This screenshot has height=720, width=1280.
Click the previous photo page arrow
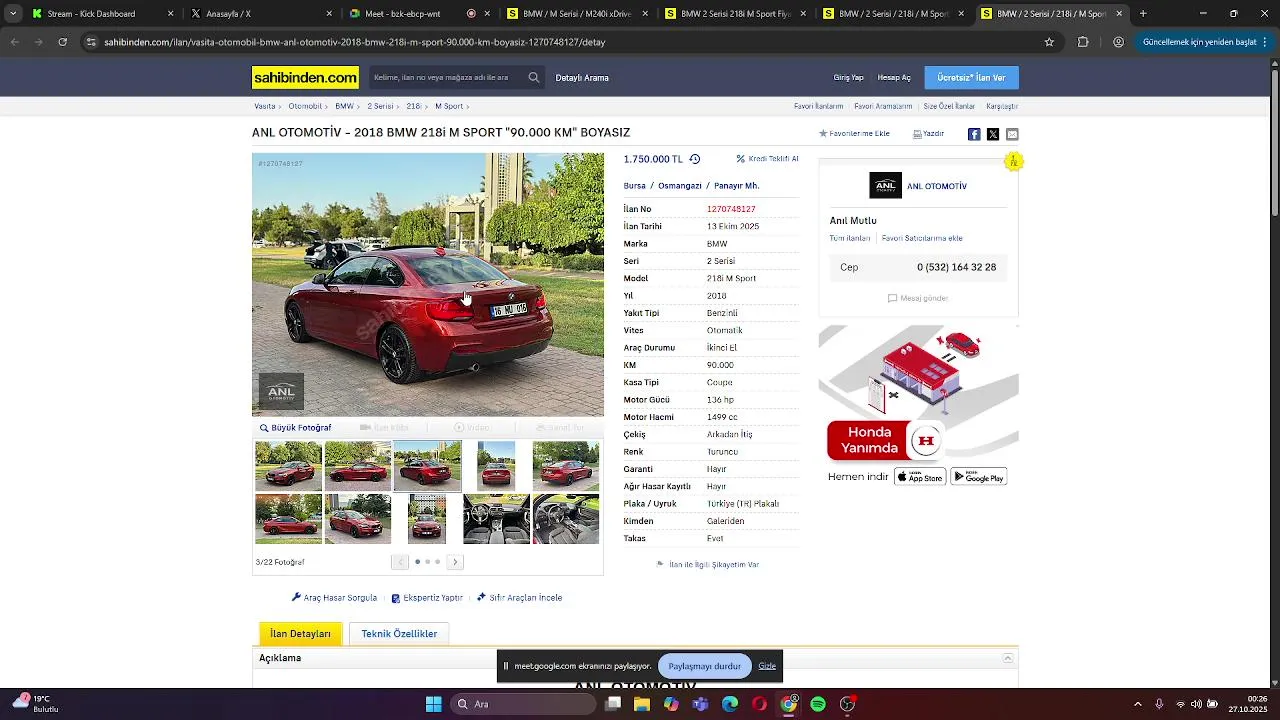[400, 562]
